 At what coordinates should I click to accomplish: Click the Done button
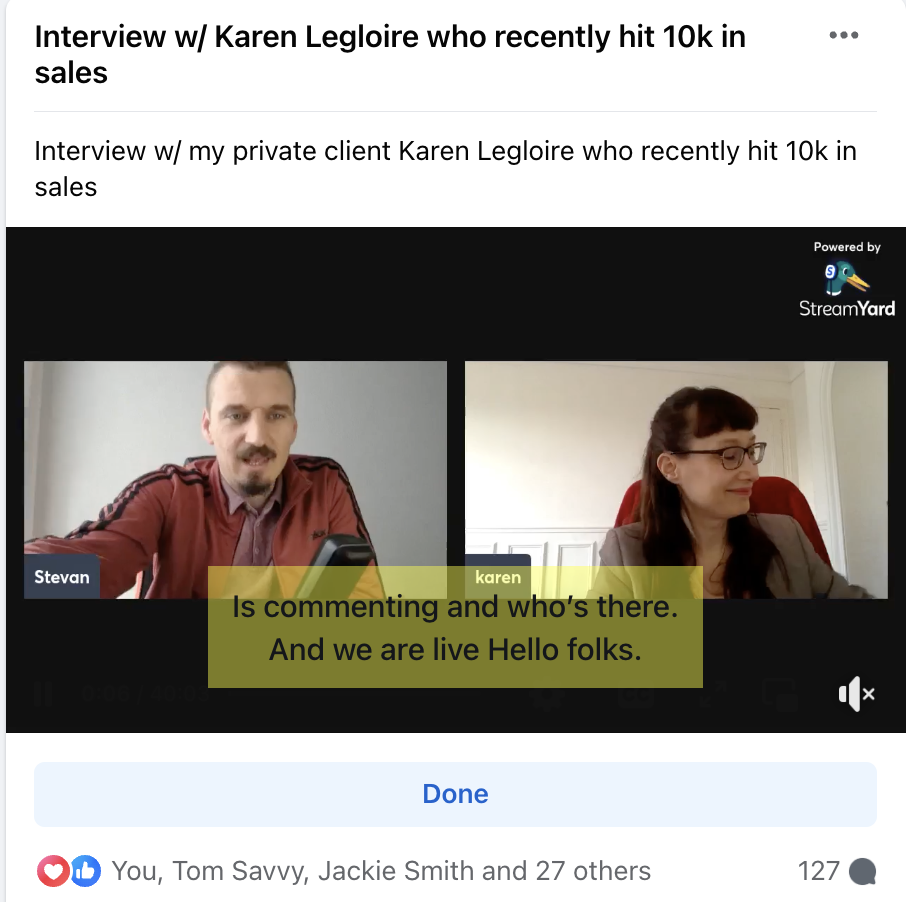(x=455, y=794)
